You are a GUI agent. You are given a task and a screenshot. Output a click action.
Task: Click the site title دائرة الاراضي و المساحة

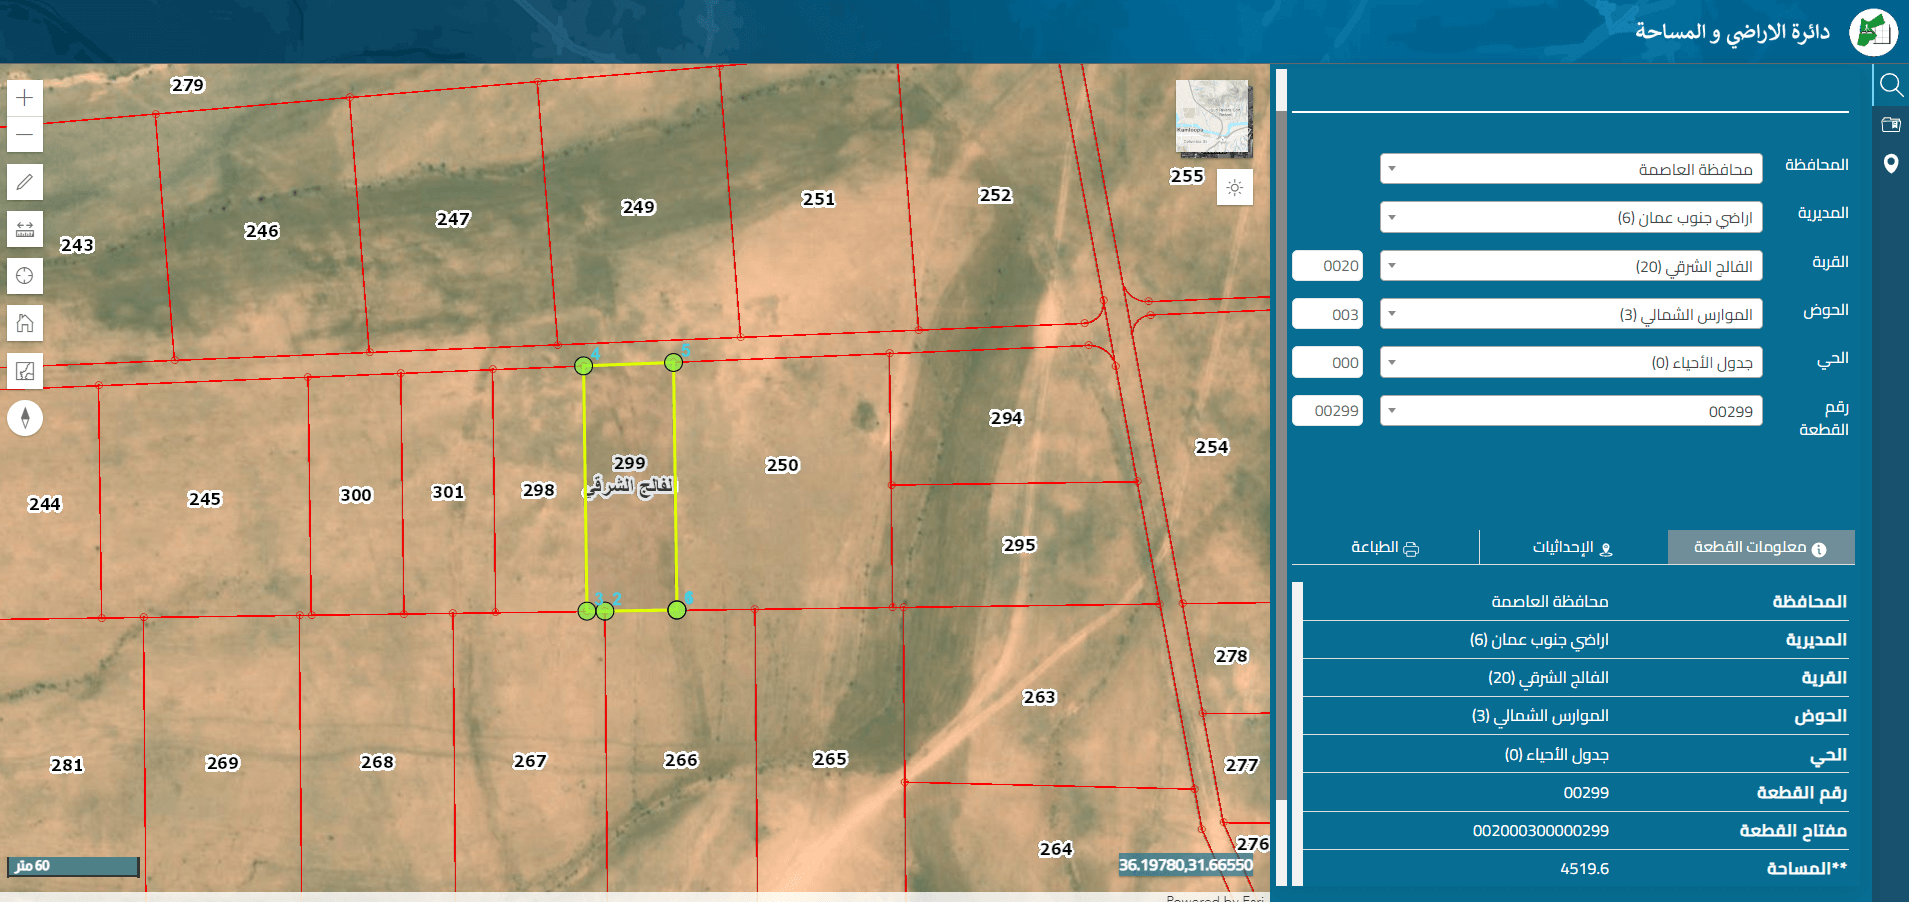pos(1732,32)
